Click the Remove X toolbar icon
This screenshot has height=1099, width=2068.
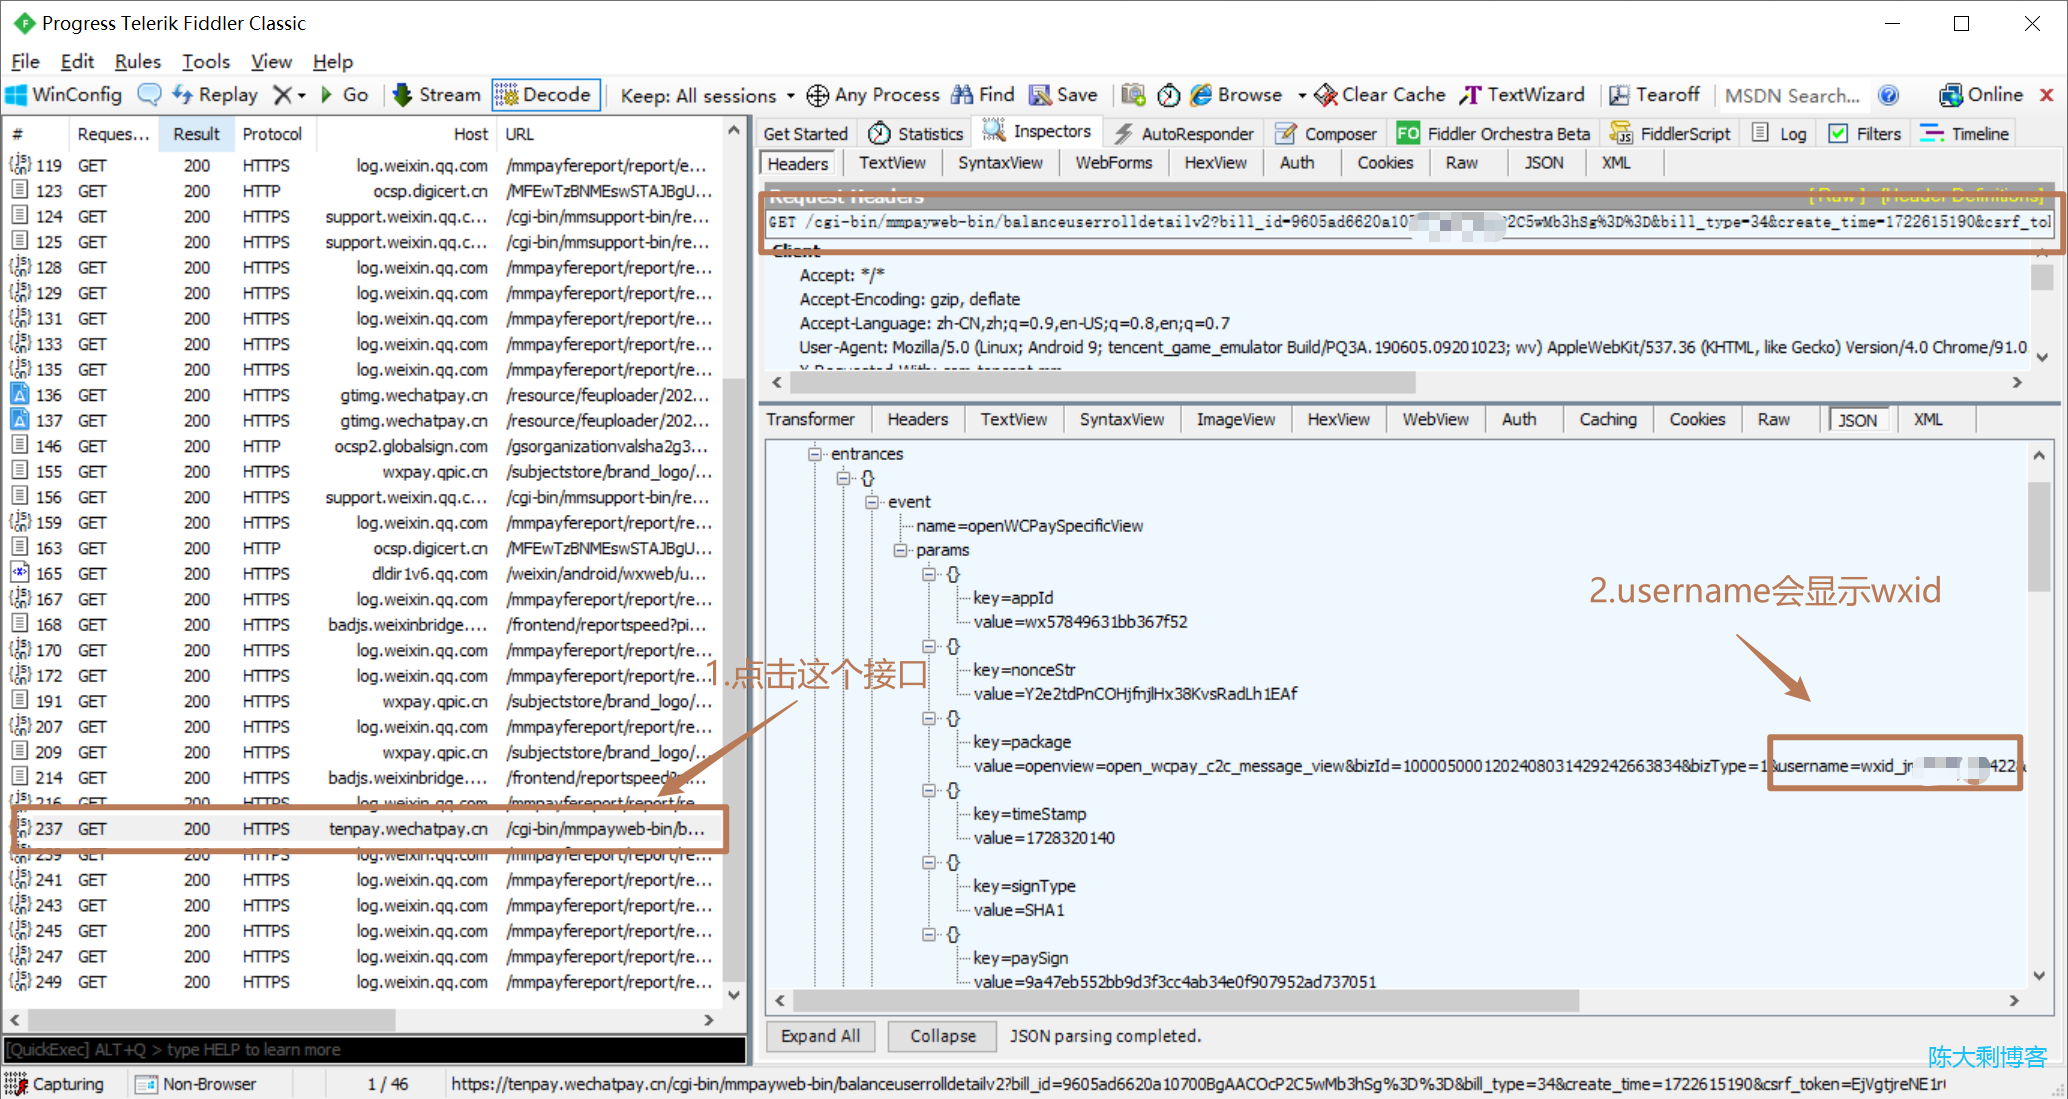(x=283, y=95)
